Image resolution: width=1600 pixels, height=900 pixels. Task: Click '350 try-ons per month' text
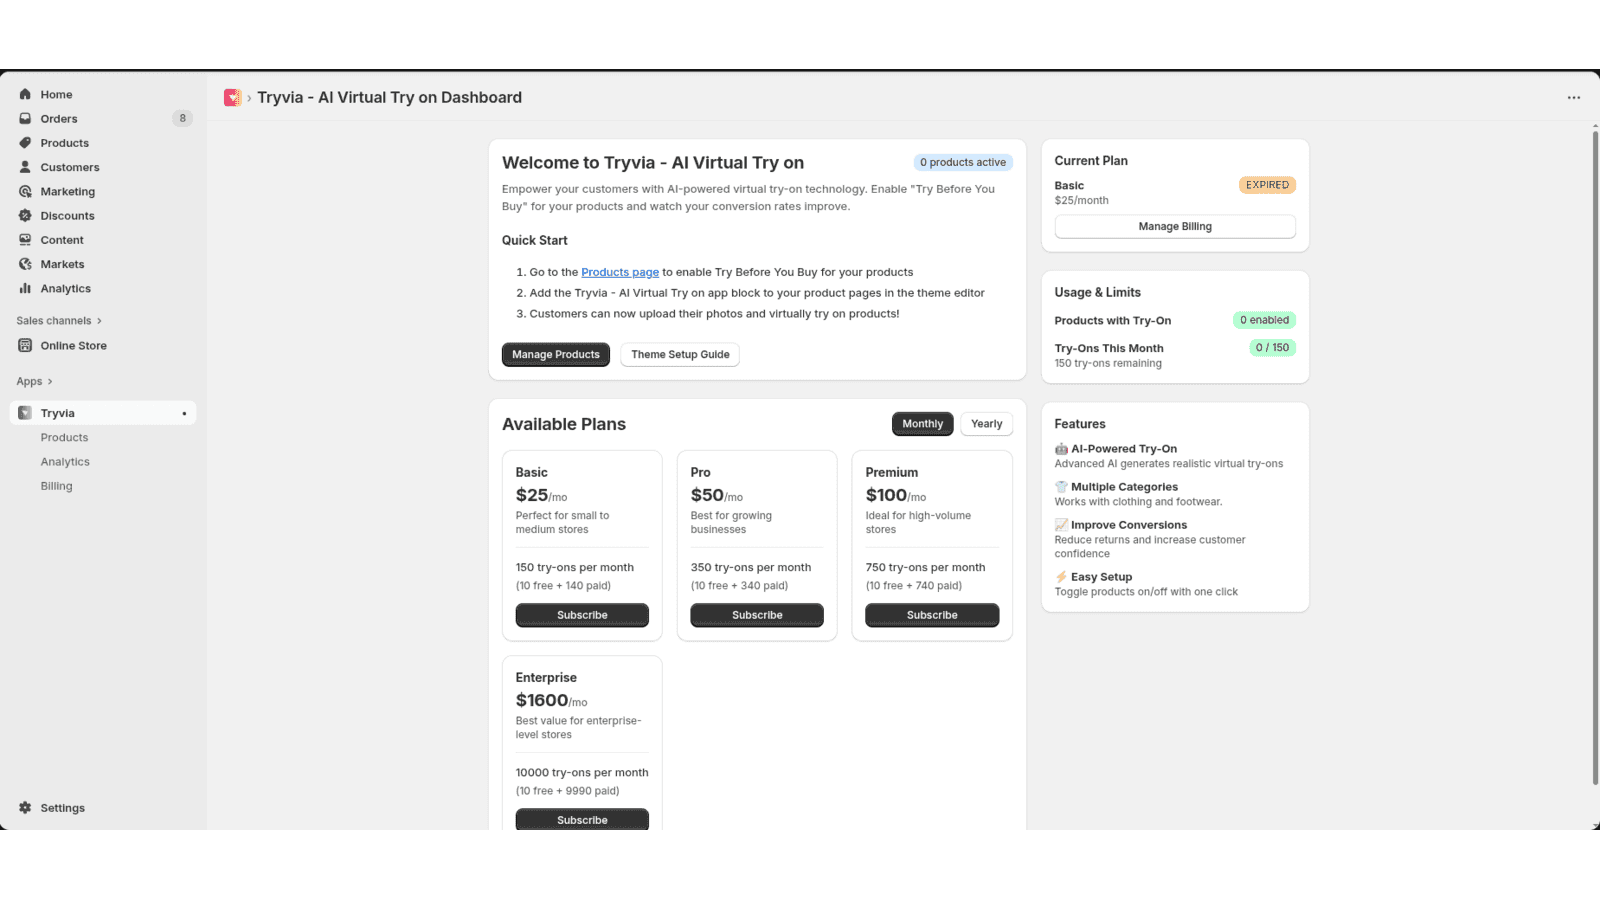751,567
